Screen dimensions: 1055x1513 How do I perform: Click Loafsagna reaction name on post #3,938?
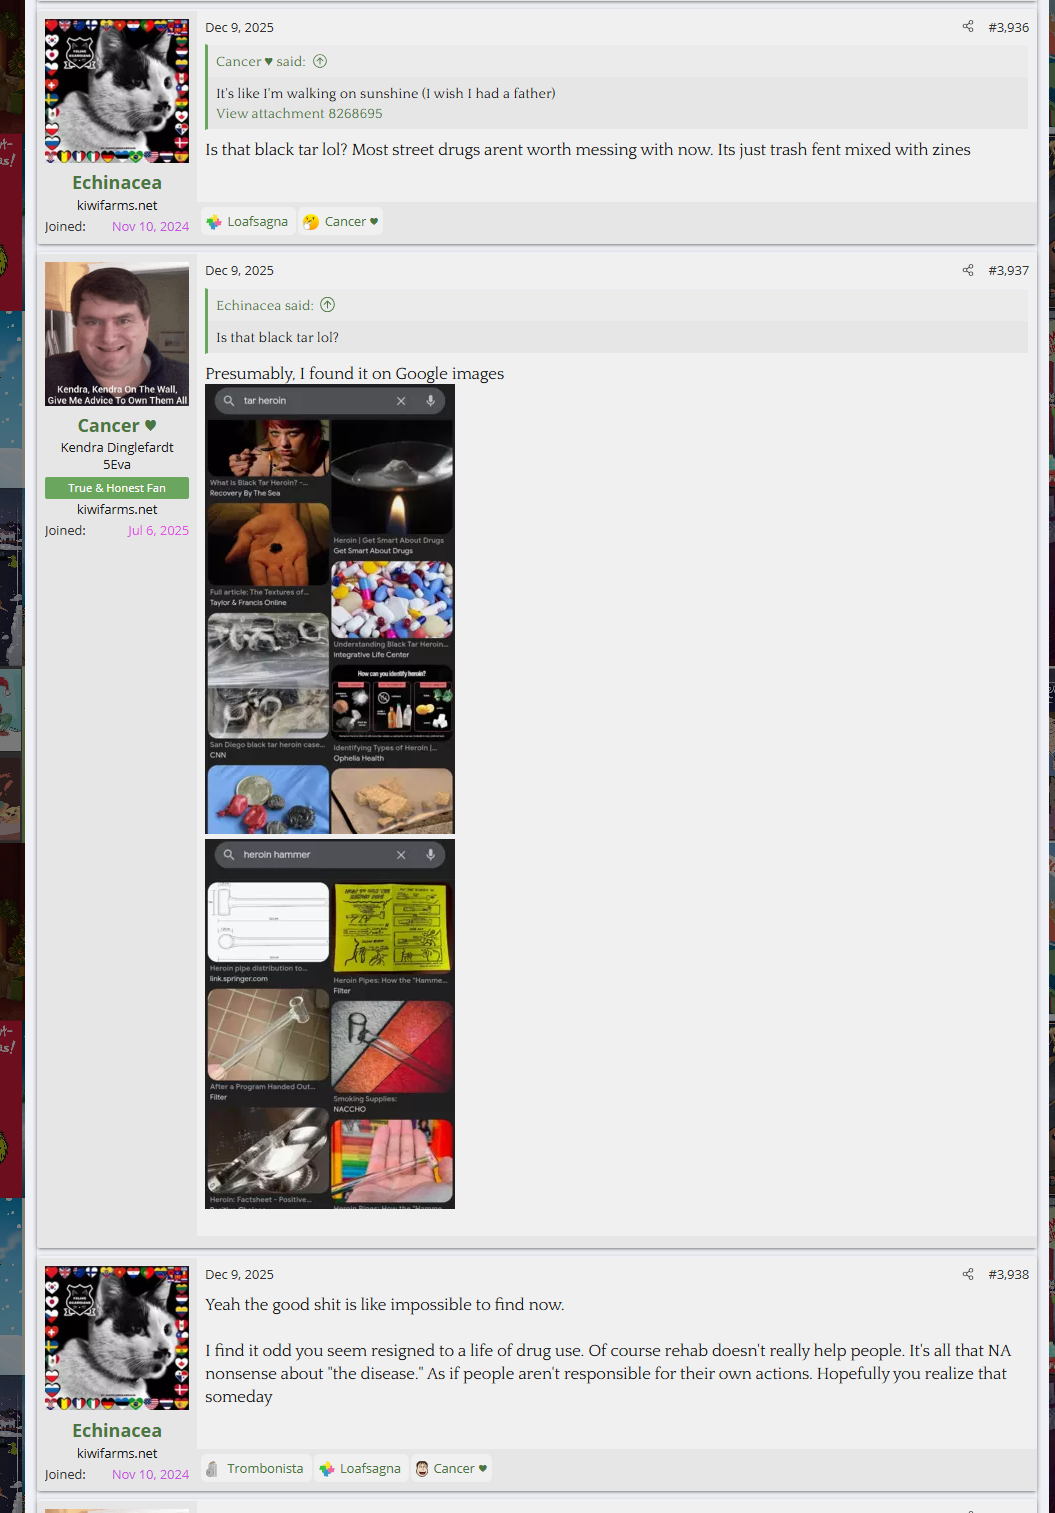[370, 1468]
